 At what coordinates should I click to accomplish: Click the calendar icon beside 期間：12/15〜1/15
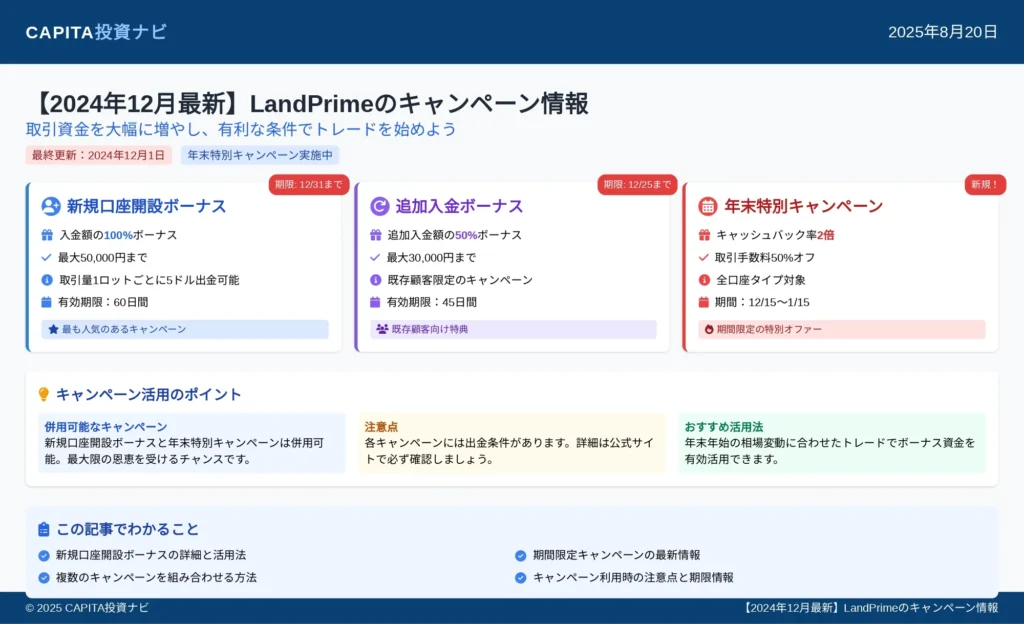[x=703, y=302]
